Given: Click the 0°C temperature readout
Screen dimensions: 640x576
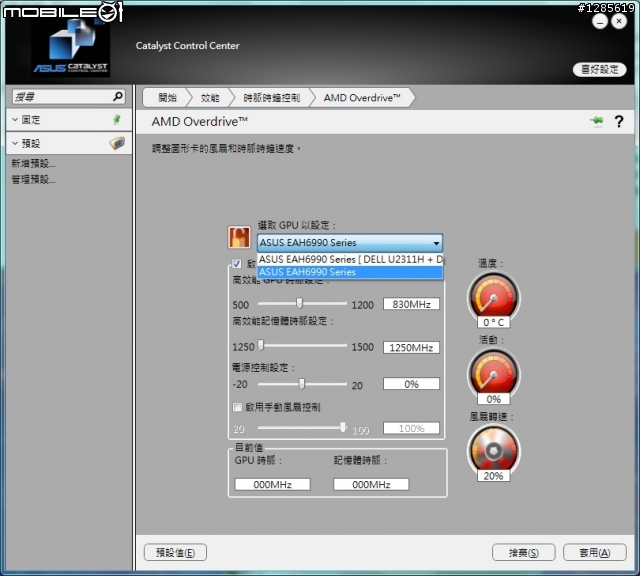Looking at the screenshot, I should click(x=493, y=322).
